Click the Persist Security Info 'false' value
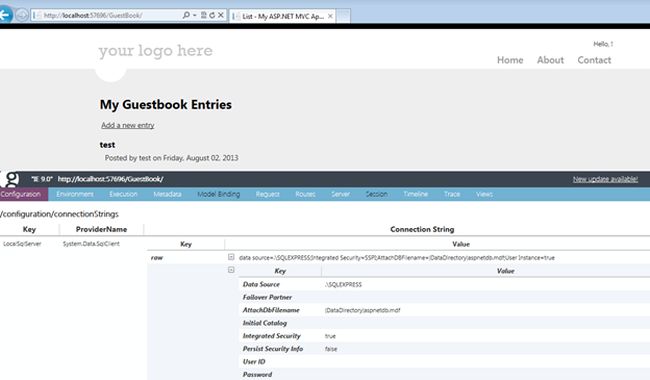The height and width of the screenshot is (380, 650). tap(331, 349)
